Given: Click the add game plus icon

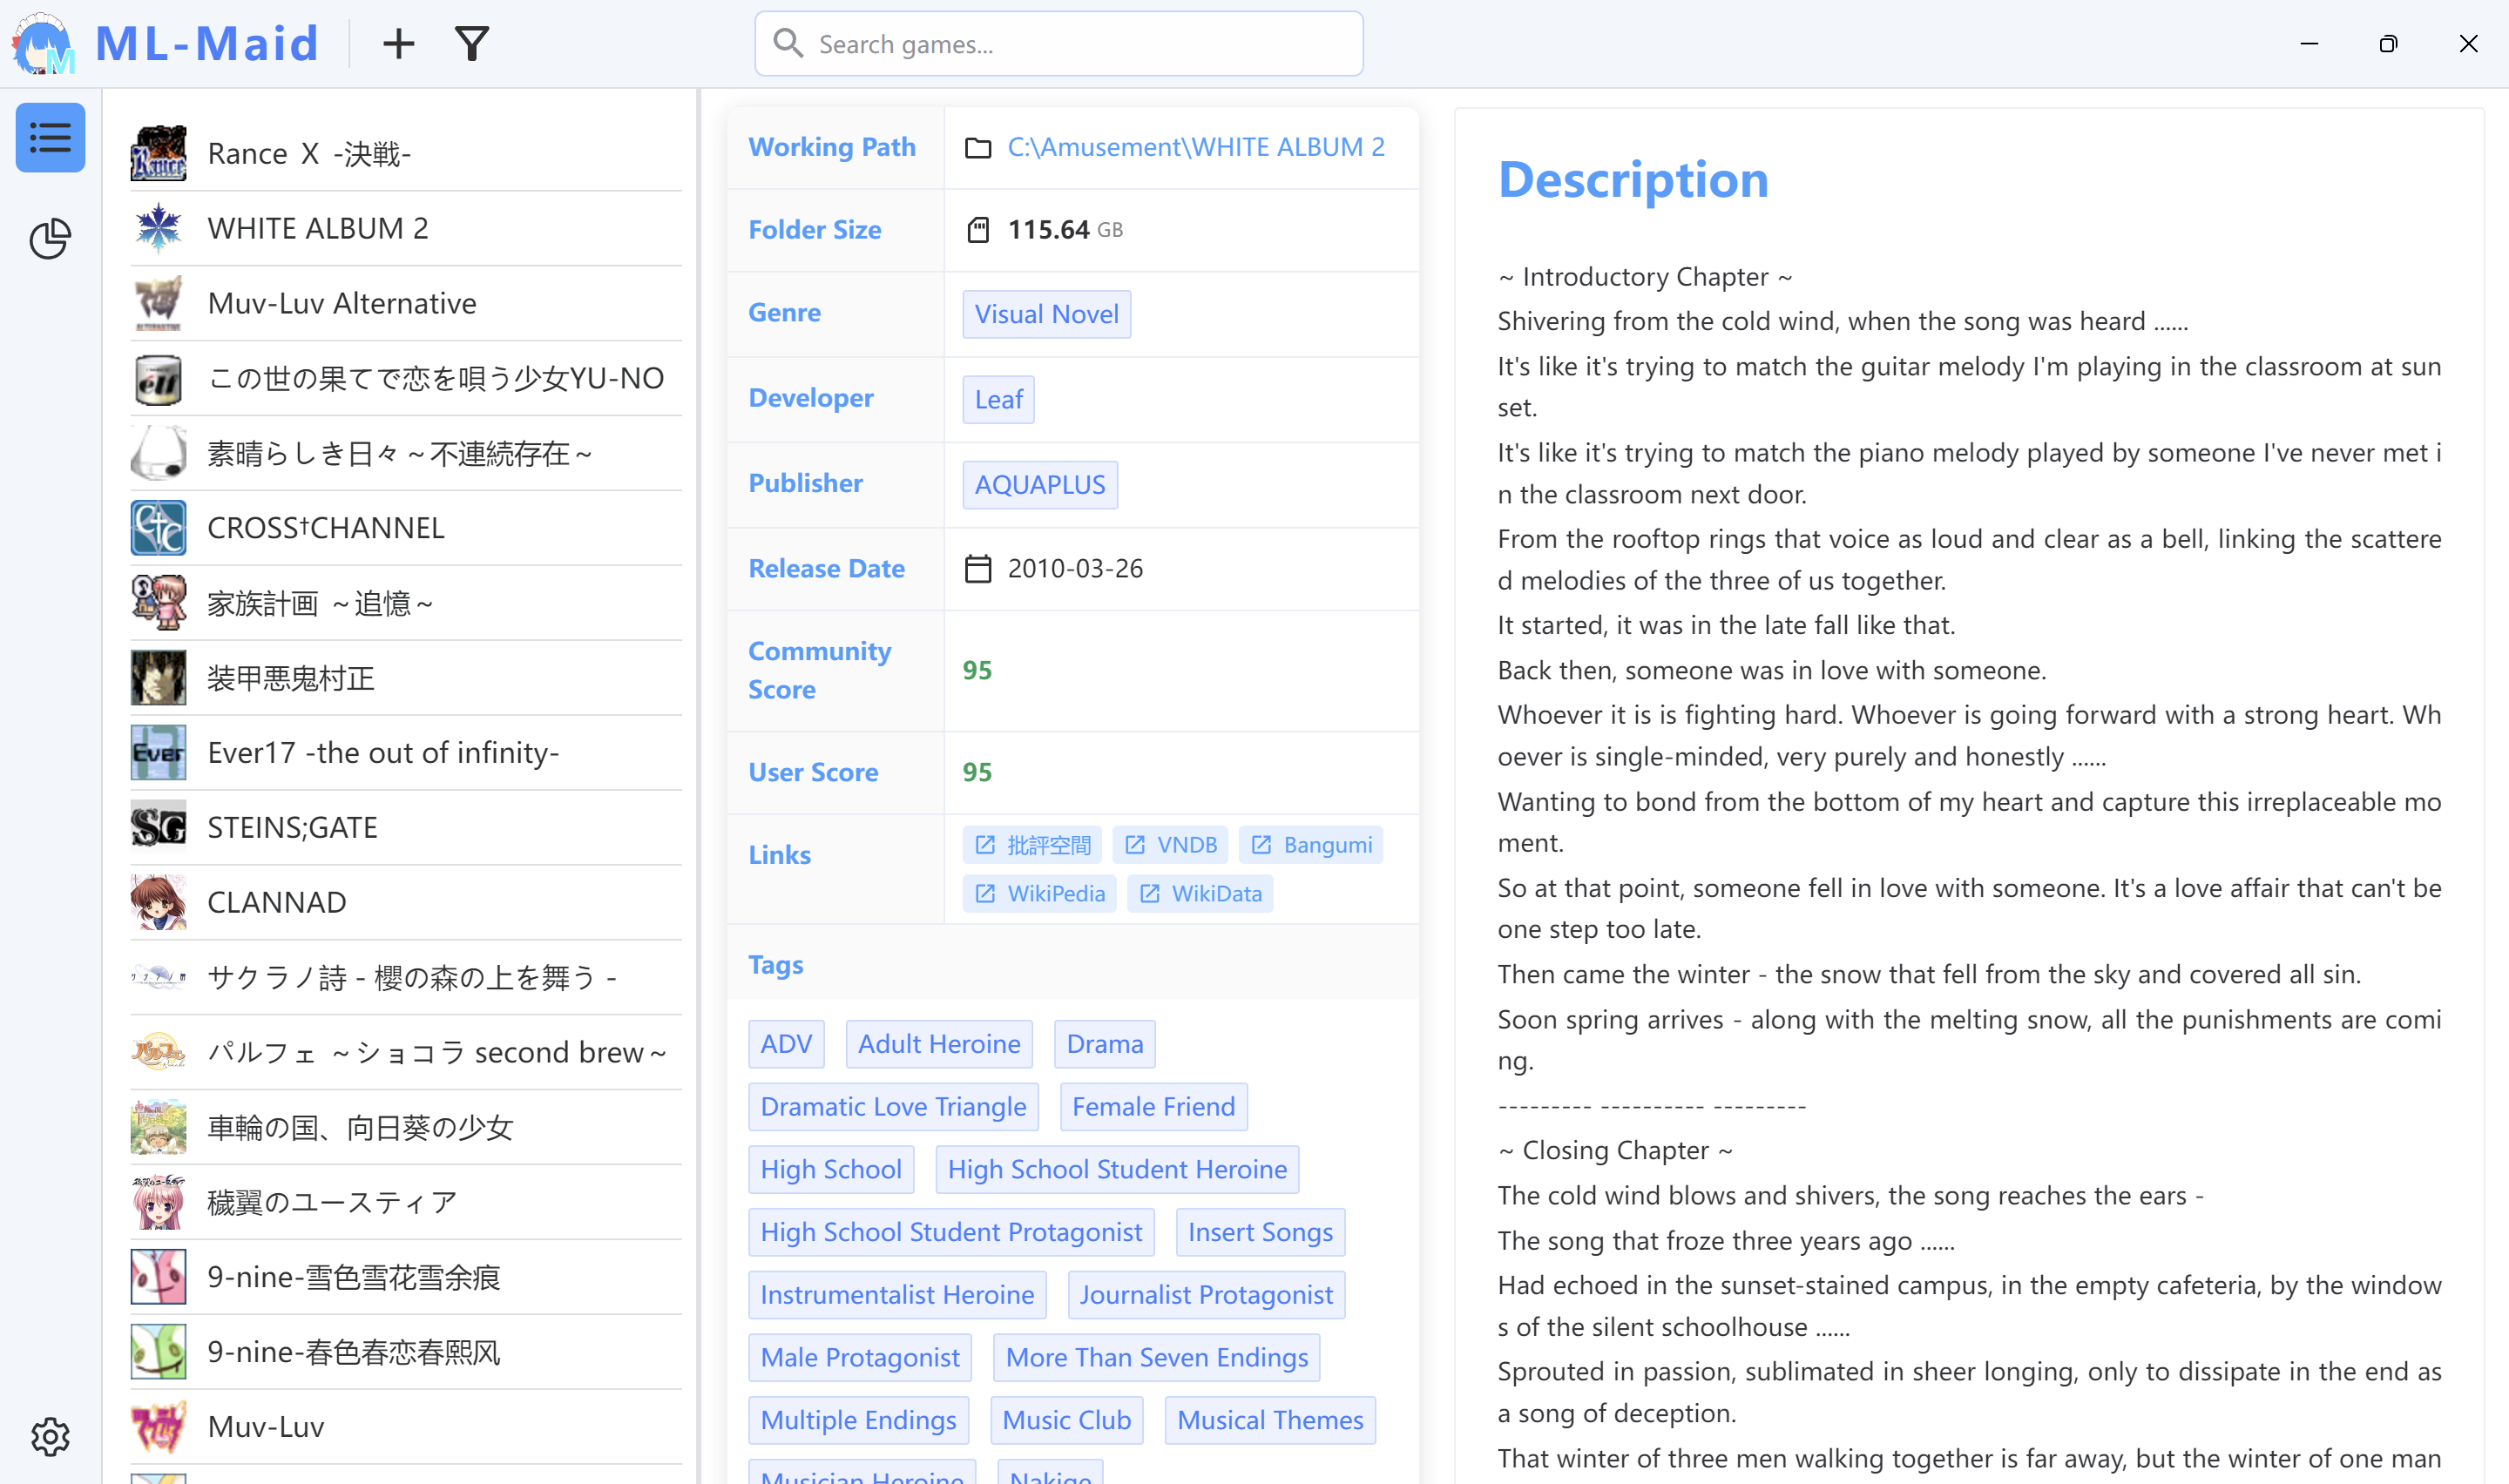Looking at the screenshot, I should (x=398, y=44).
